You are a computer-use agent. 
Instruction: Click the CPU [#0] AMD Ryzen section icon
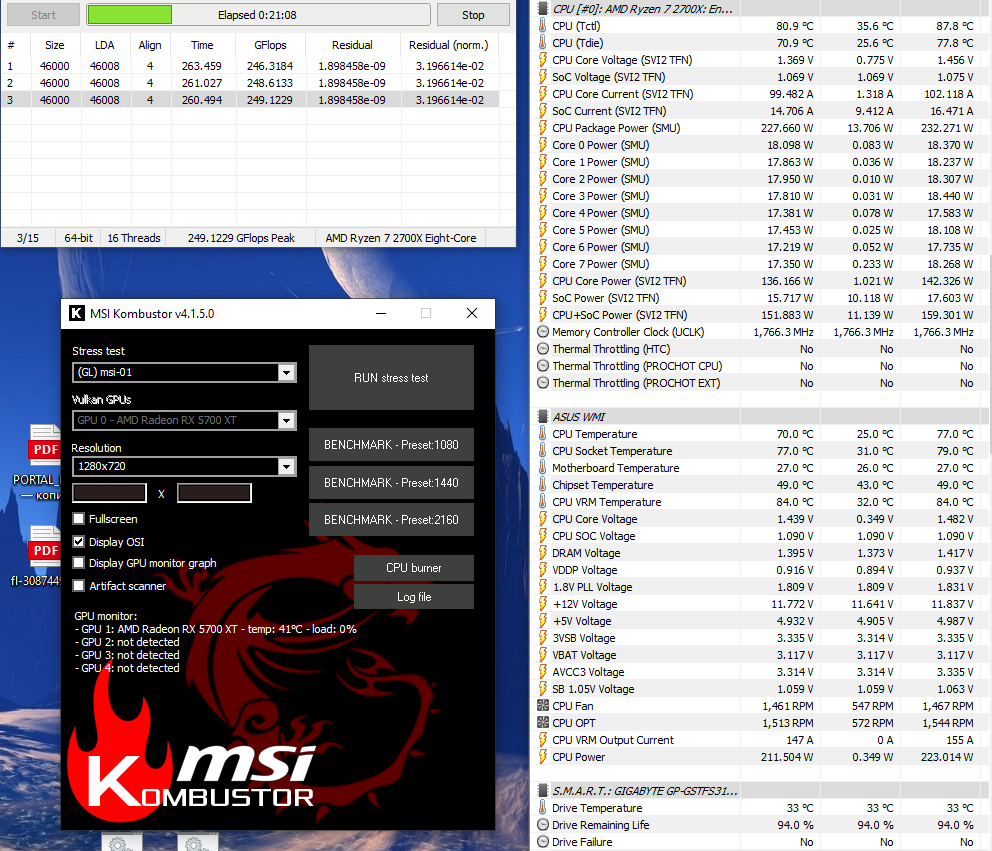point(543,8)
